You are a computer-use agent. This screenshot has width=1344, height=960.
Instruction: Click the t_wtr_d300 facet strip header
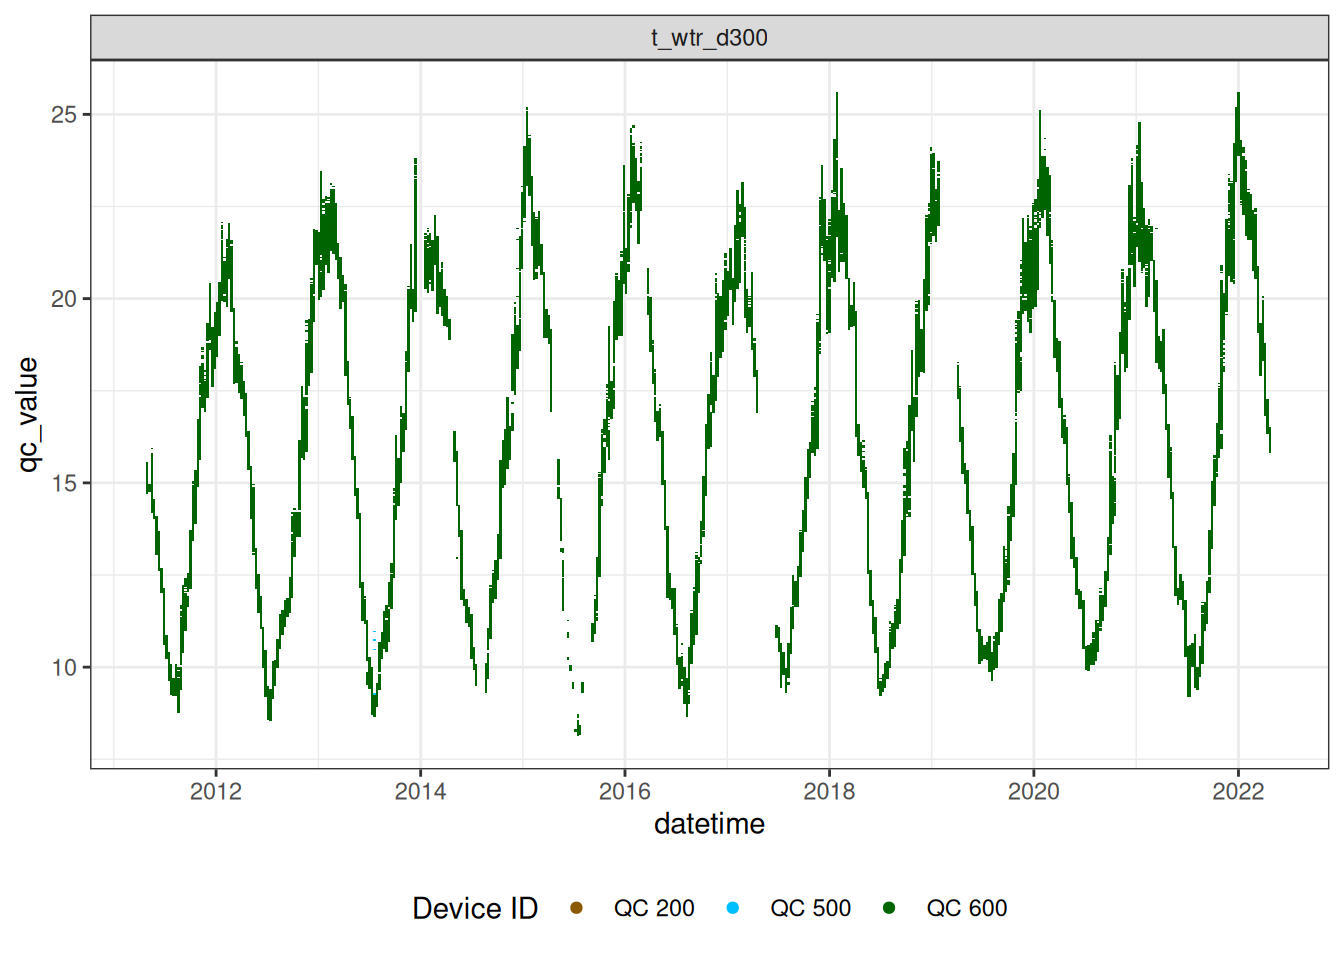[x=709, y=38]
